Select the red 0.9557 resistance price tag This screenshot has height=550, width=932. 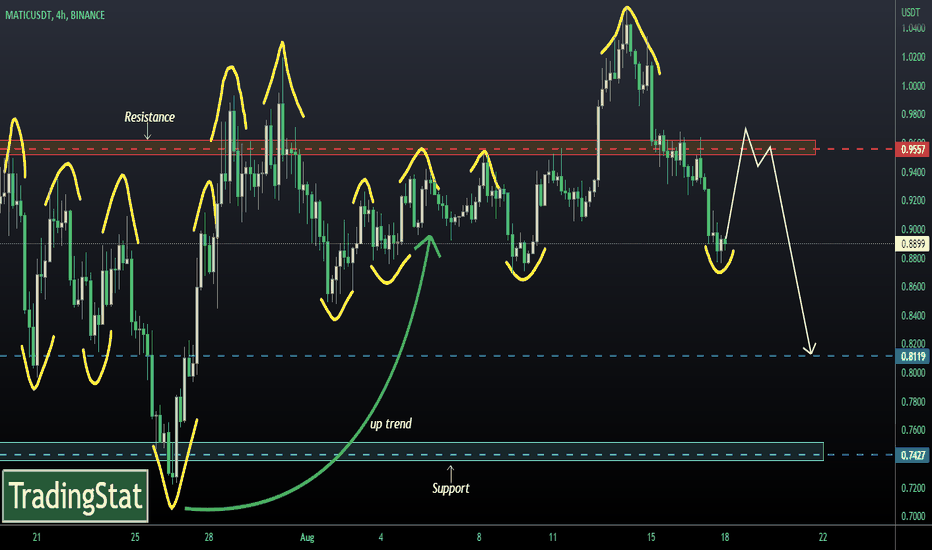[912, 149]
